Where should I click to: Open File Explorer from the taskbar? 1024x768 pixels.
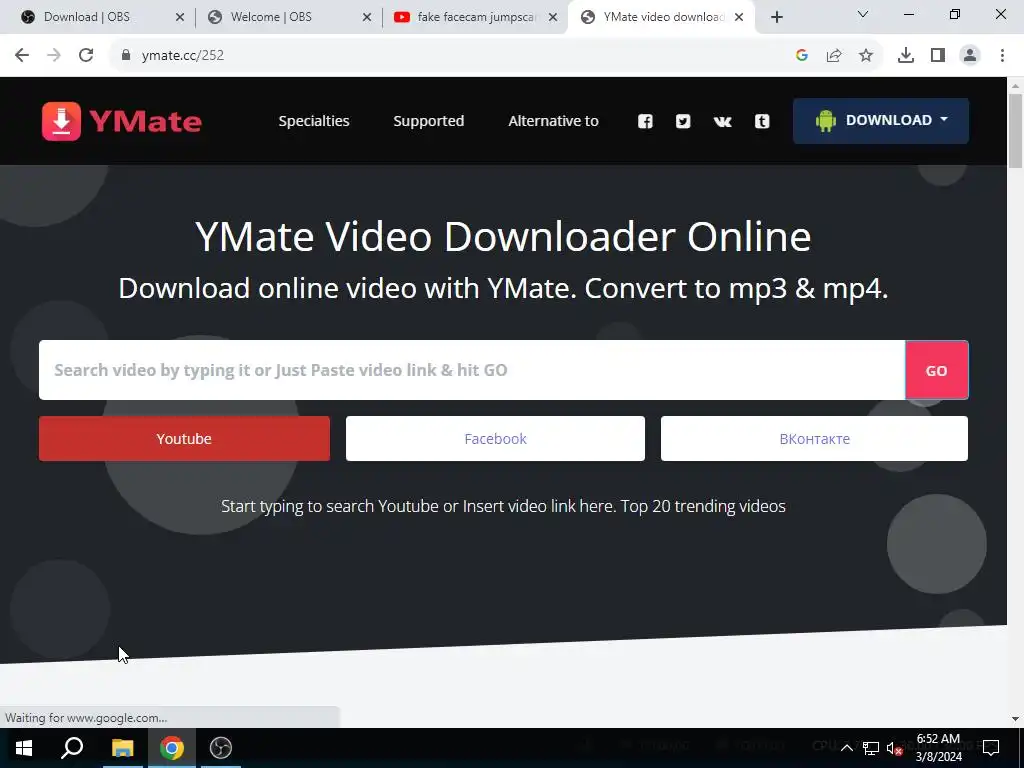point(122,748)
